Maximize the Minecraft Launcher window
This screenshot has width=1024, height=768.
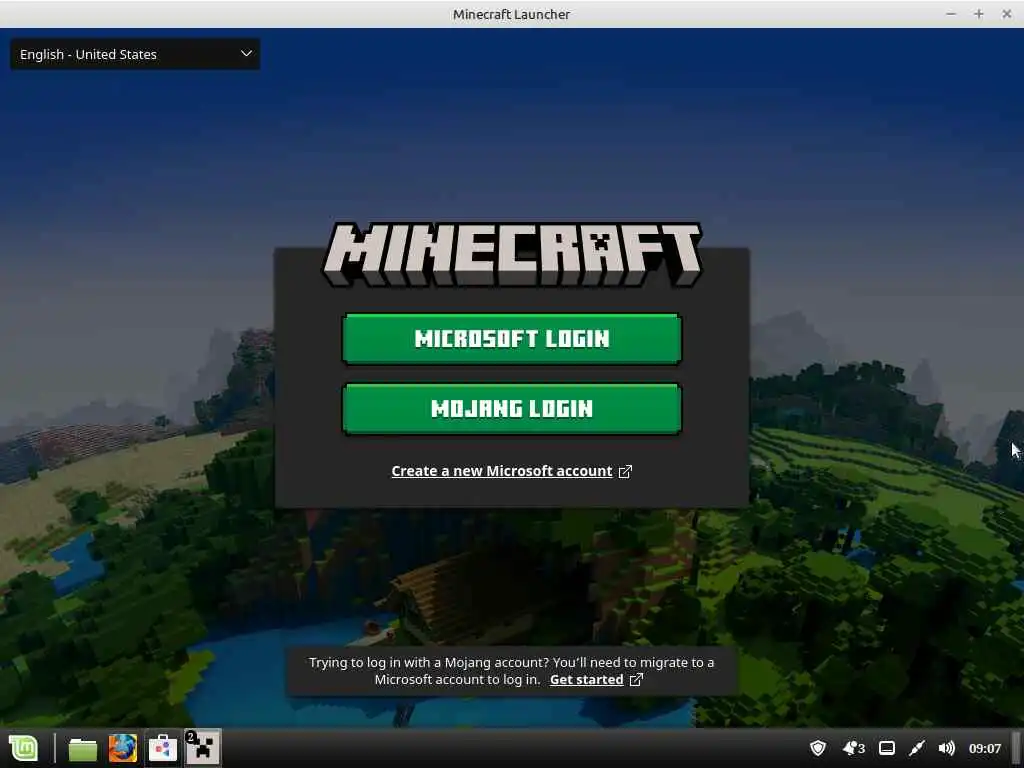[x=978, y=14]
